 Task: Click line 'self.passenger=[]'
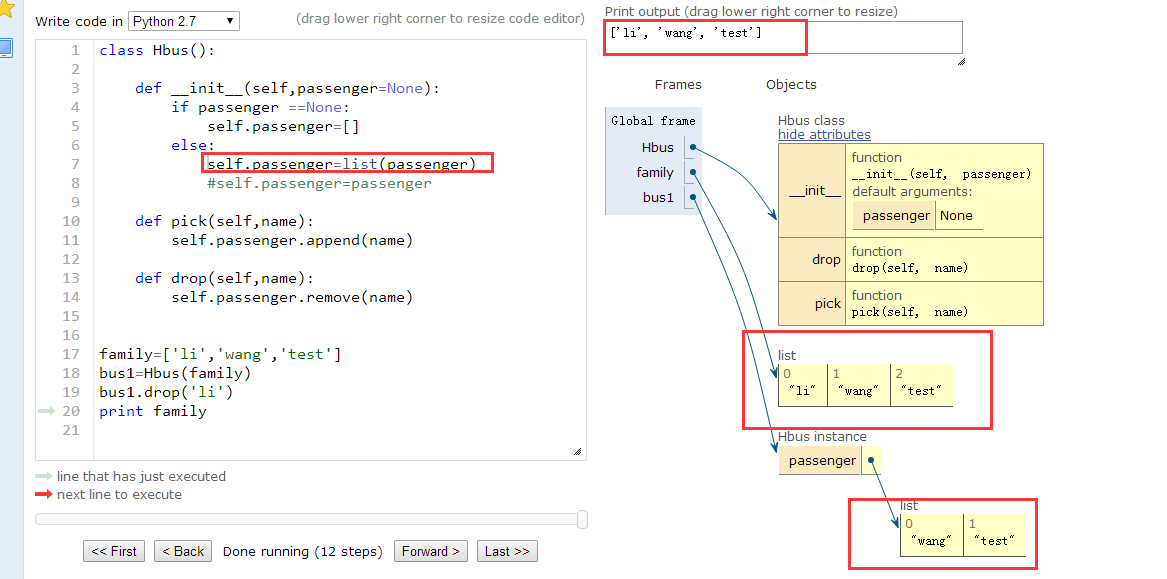(283, 127)
